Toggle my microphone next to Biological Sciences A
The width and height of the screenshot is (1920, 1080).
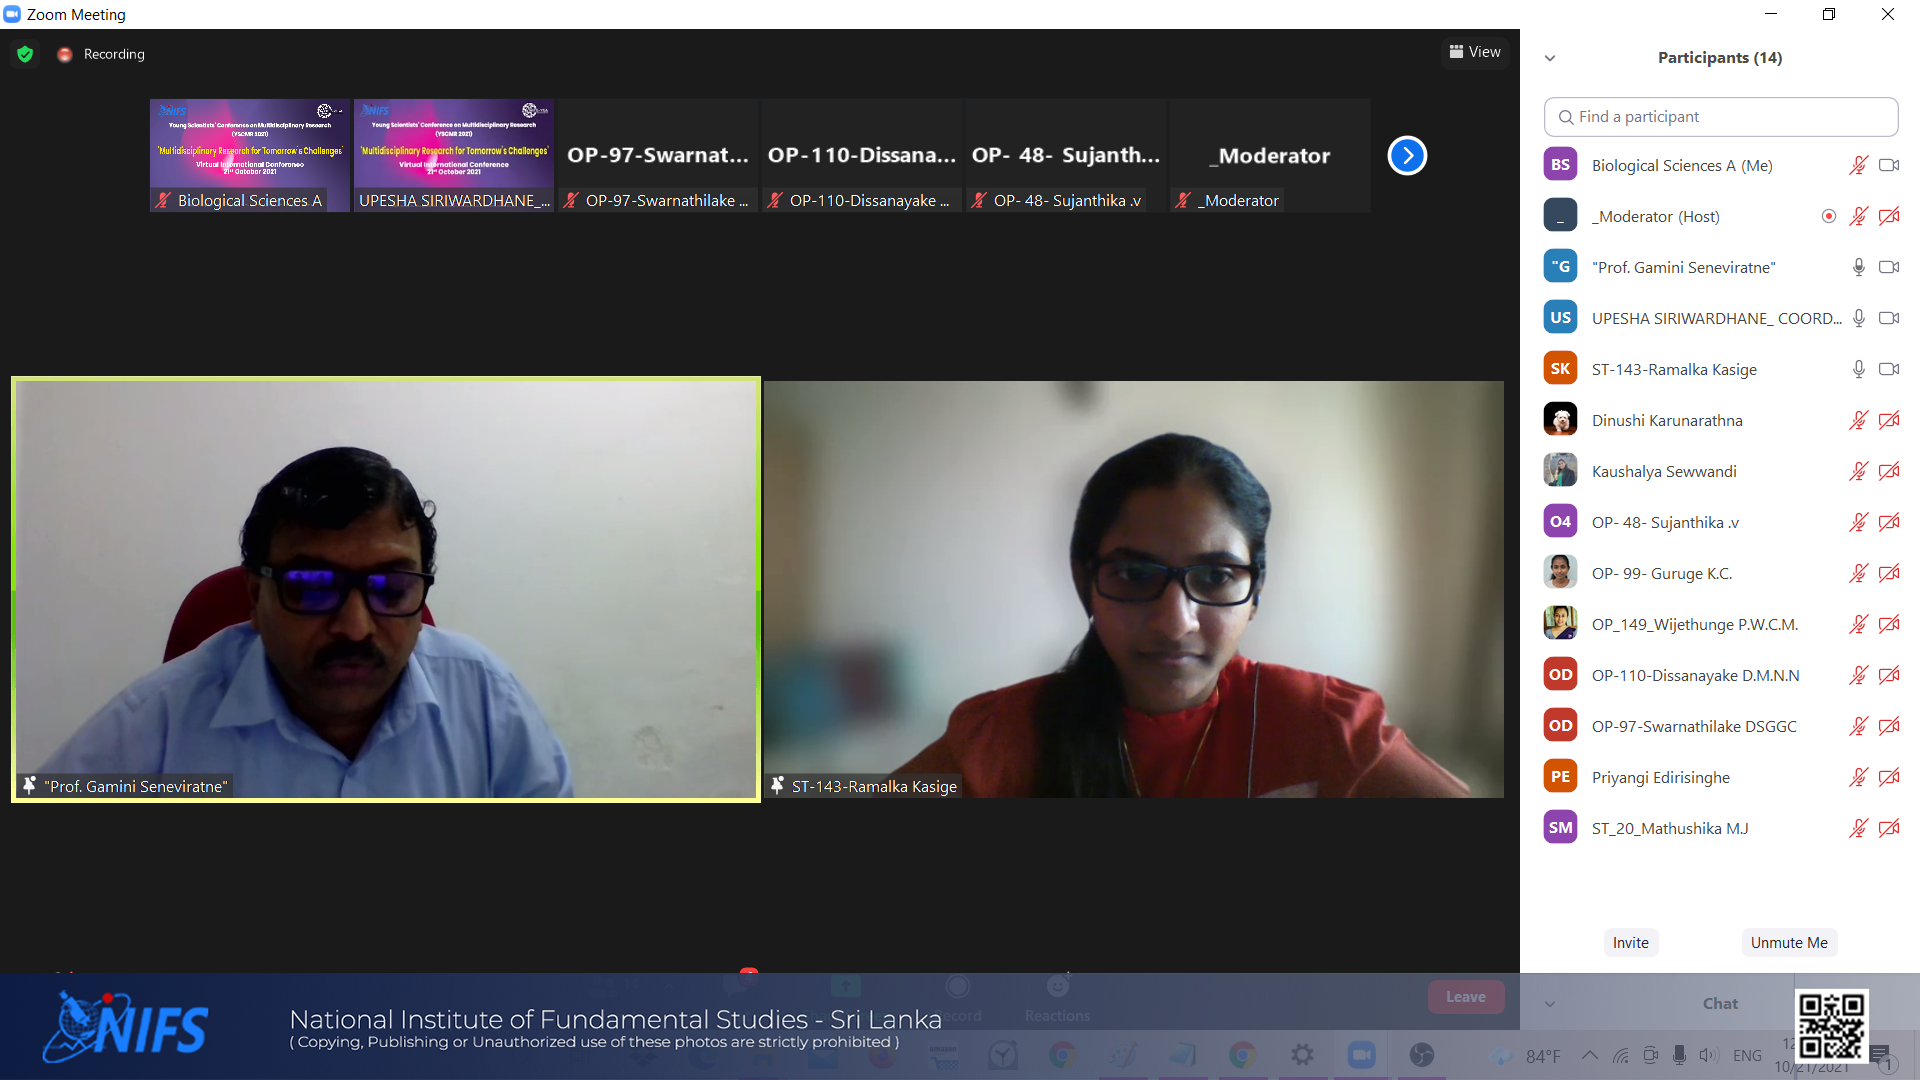1858,165
